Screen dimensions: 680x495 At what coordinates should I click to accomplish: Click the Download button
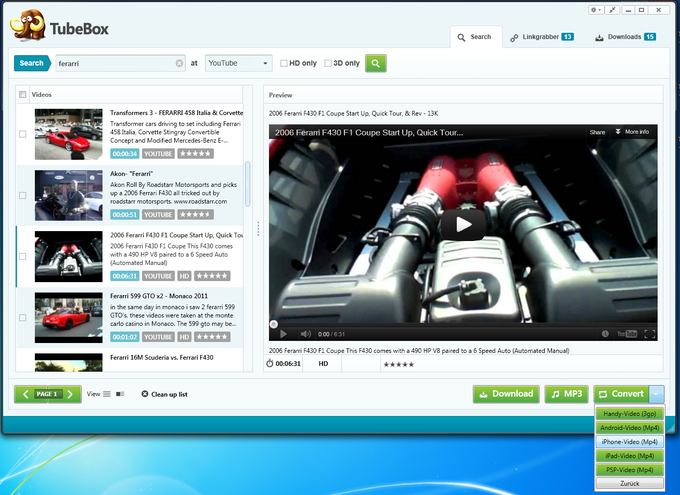pos(506,394)
